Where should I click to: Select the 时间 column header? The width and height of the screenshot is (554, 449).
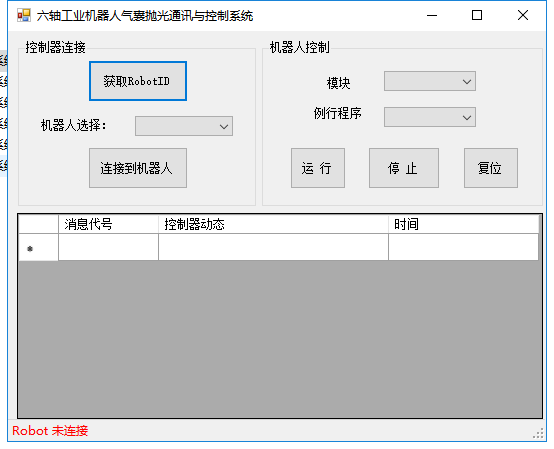tap(464, 224)
